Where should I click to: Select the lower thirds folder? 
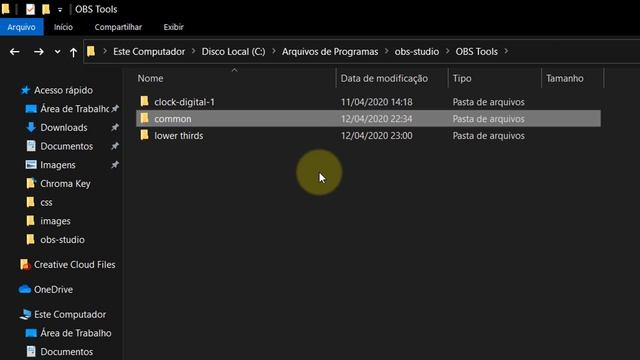(179, 136)
